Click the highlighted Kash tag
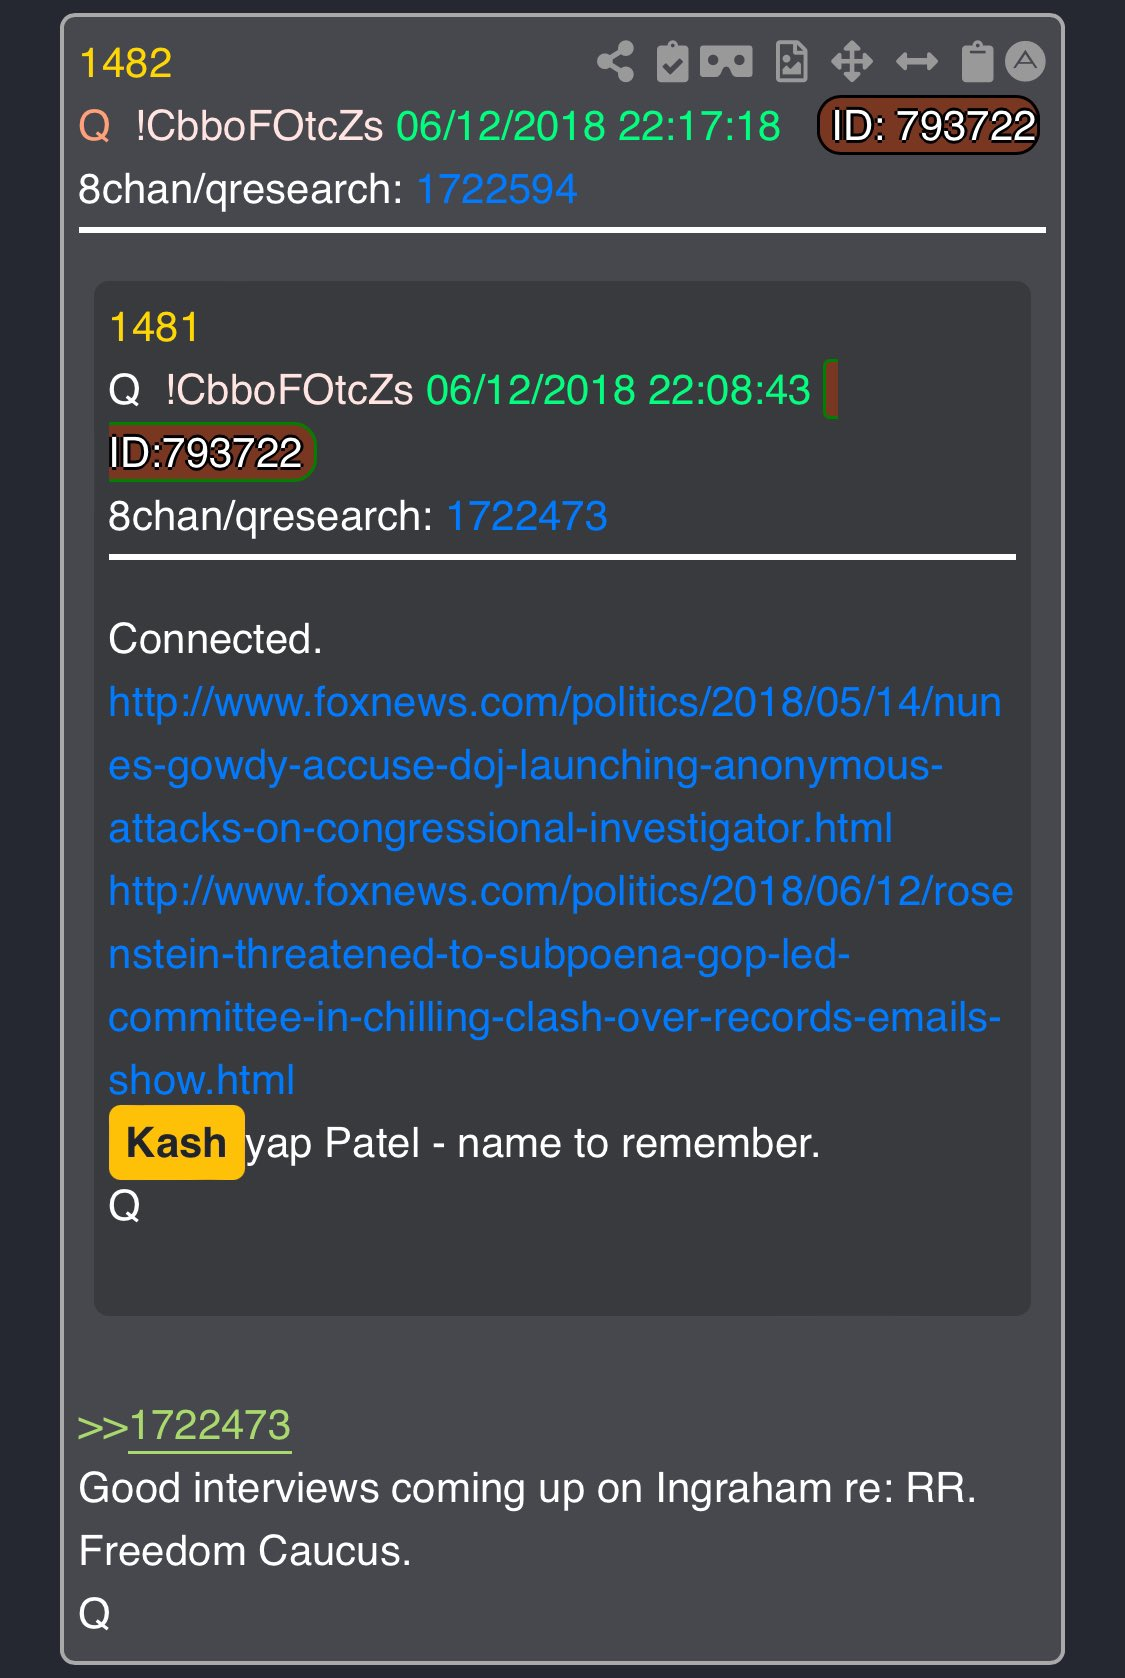This screenshot has height=1678, width=1125. pos(177,1142)
